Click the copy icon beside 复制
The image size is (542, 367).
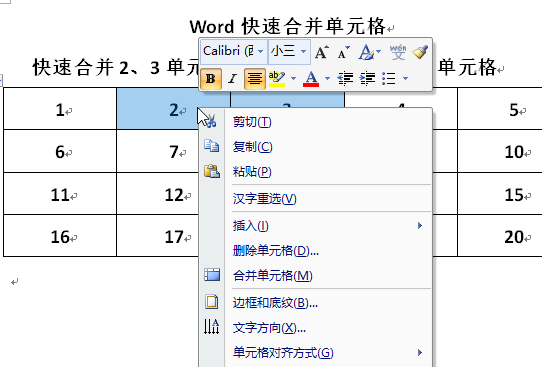(x=211, y=146)
